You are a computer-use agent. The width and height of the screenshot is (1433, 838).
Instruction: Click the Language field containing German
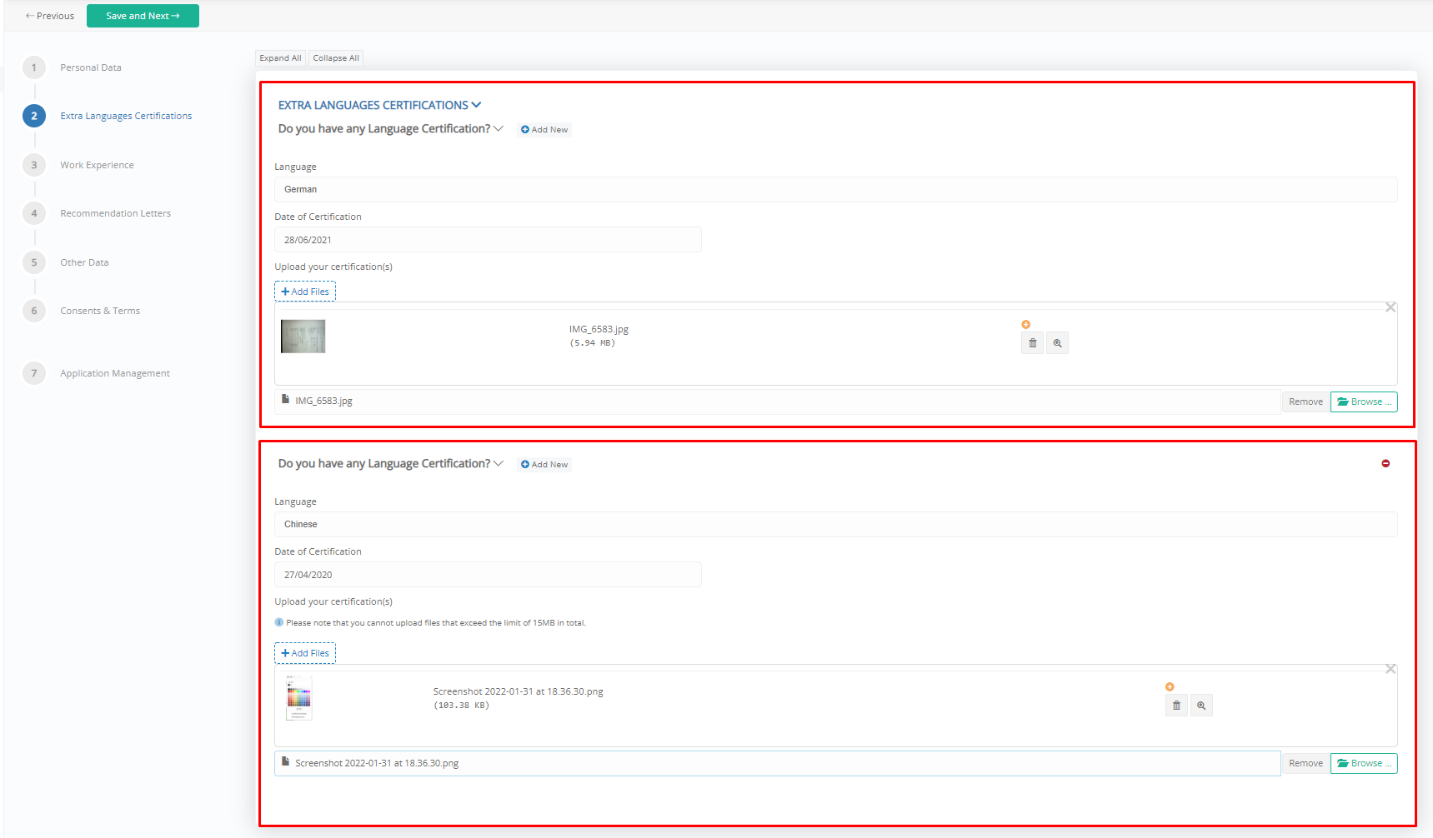pyautogui.click(x=836, y=189)
